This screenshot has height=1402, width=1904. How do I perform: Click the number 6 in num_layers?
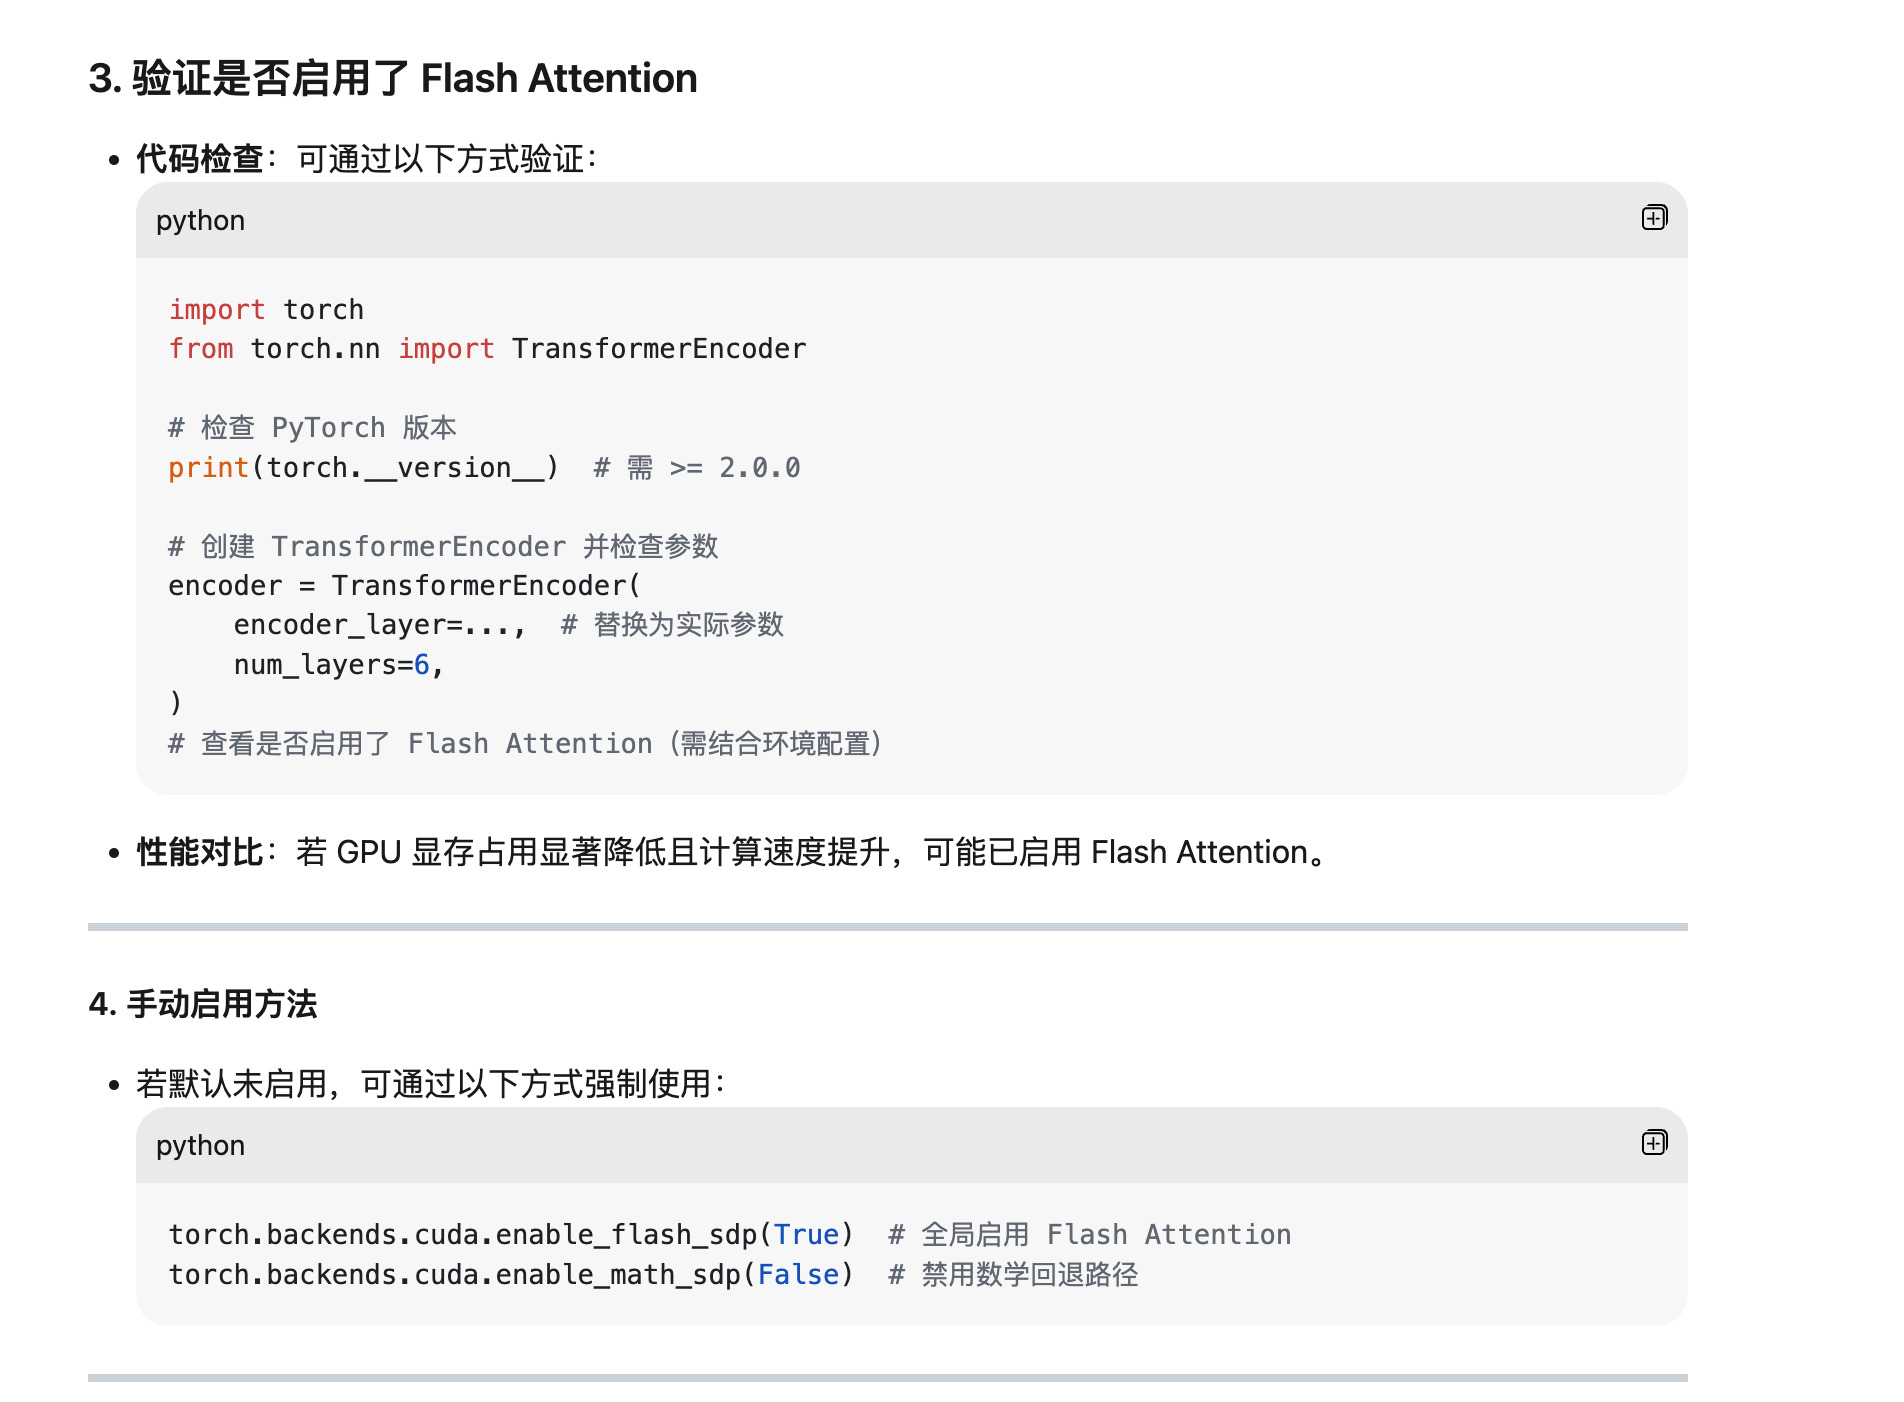coord(422,665)
